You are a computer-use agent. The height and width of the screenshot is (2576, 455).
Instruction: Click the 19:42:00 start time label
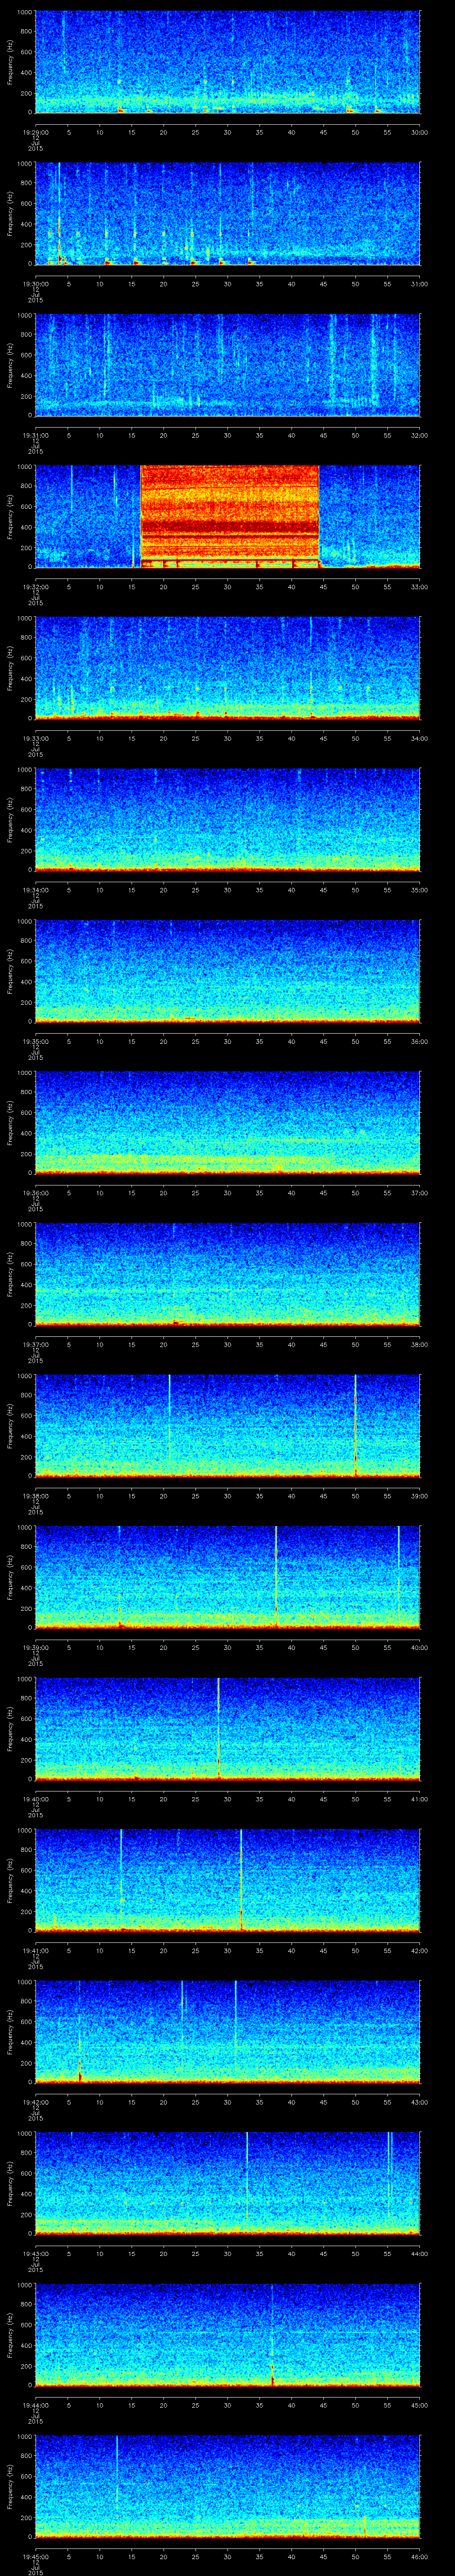35,2102
